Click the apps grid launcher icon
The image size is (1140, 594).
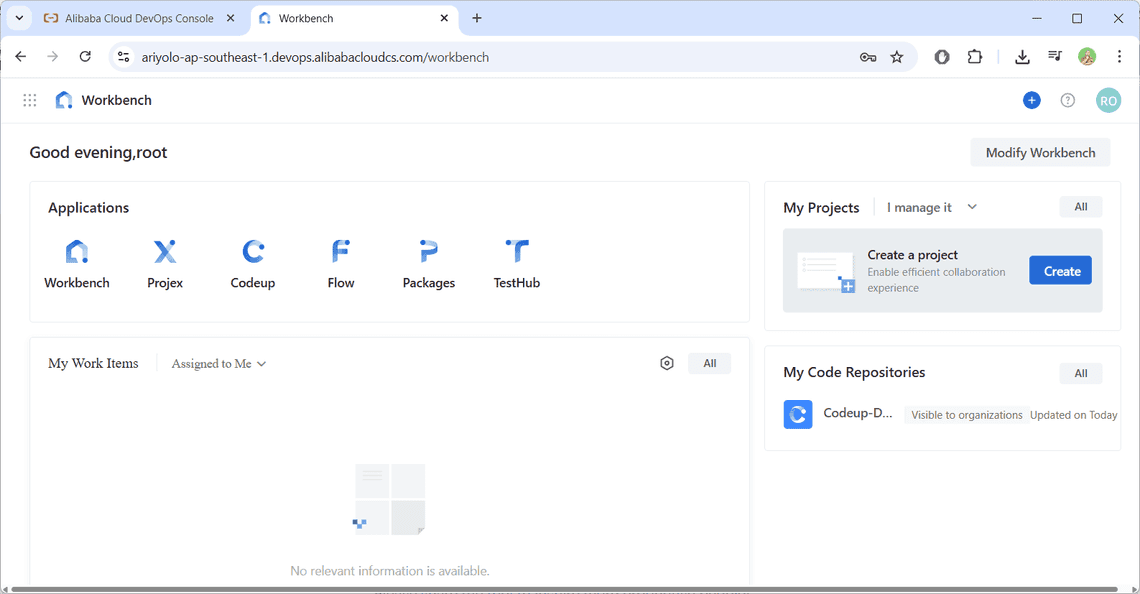[x=29, y=100]
